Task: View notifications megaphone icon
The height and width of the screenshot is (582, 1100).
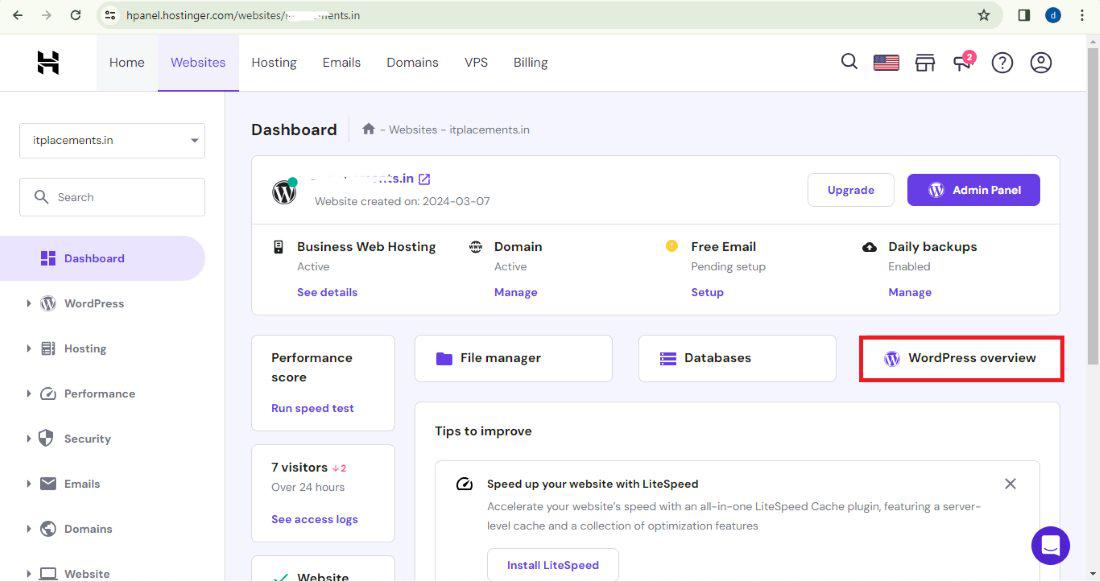Action: pyautogui.click(x=963, y=62)
